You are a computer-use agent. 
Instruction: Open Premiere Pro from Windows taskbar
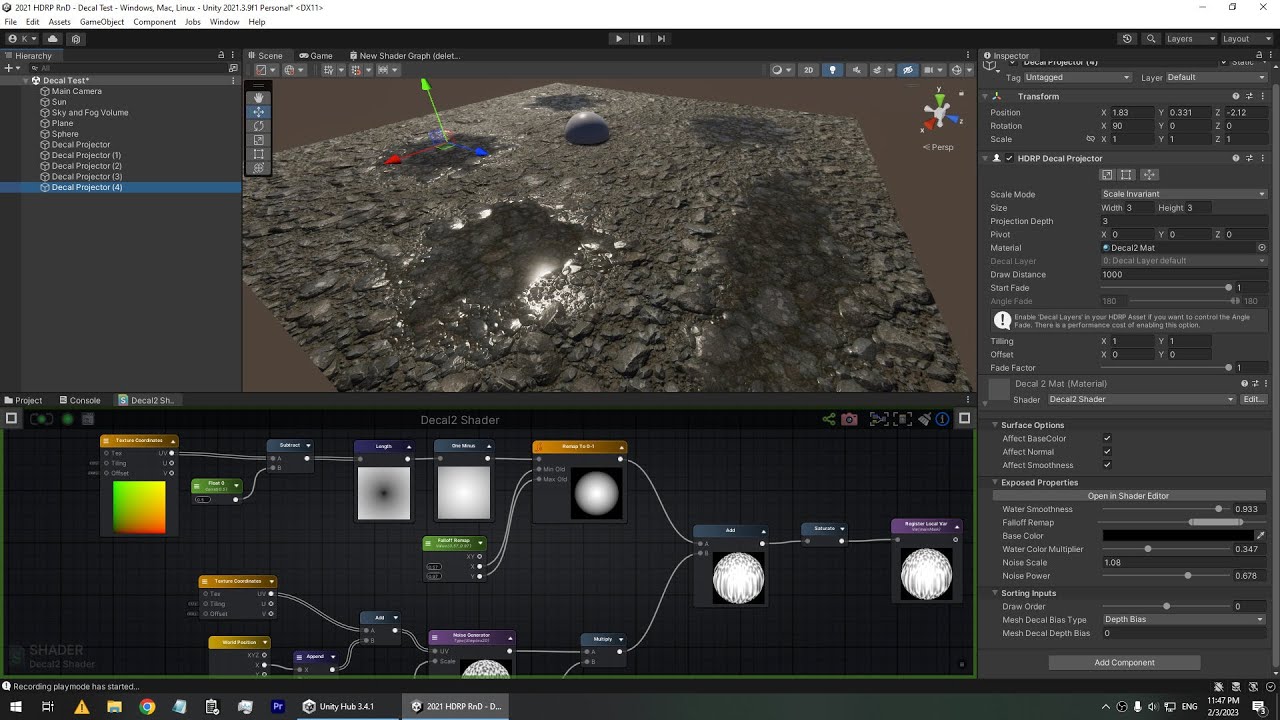[278, 706]
